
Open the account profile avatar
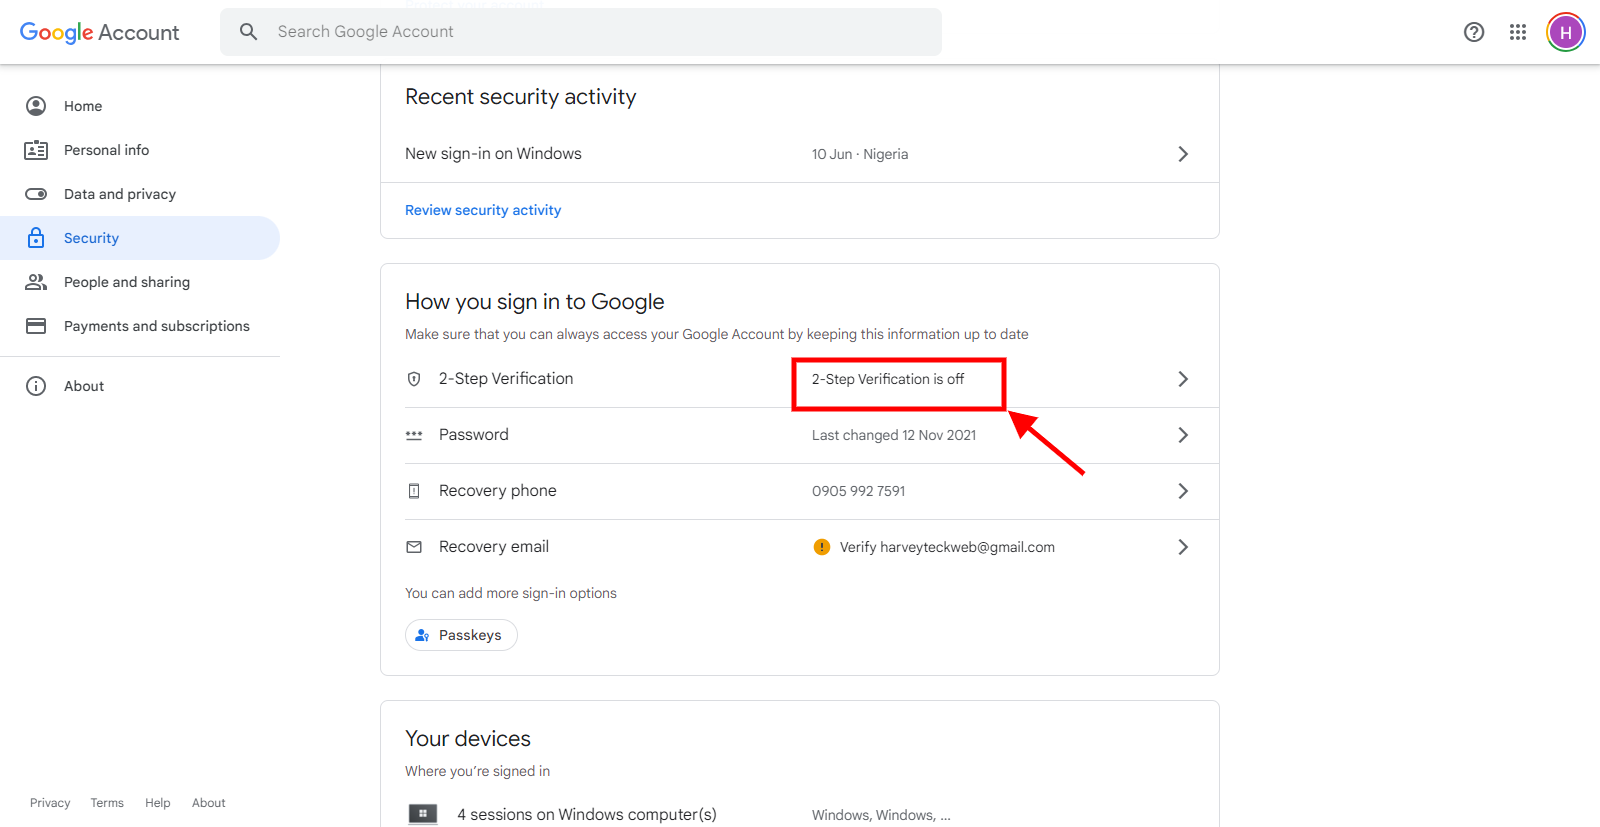pos(1565,32)
